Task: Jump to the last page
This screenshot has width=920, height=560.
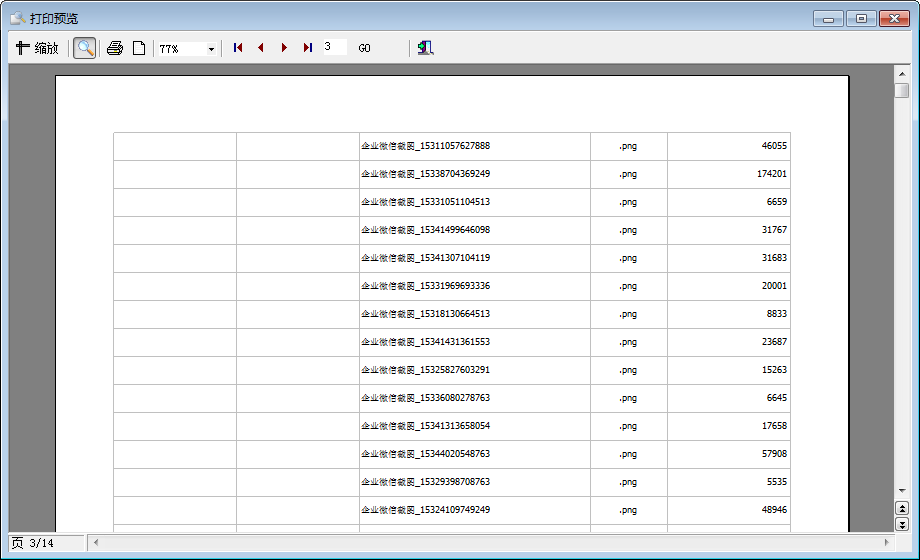Action: (307, 48)
